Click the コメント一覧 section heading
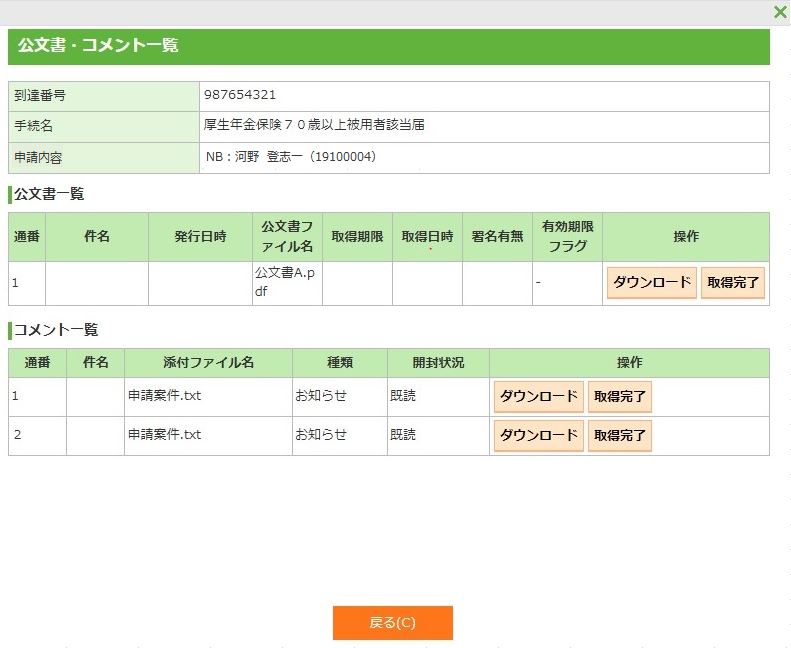Viewport: 791px width, 648px height. pyautogui.click(x=56, y=330)
